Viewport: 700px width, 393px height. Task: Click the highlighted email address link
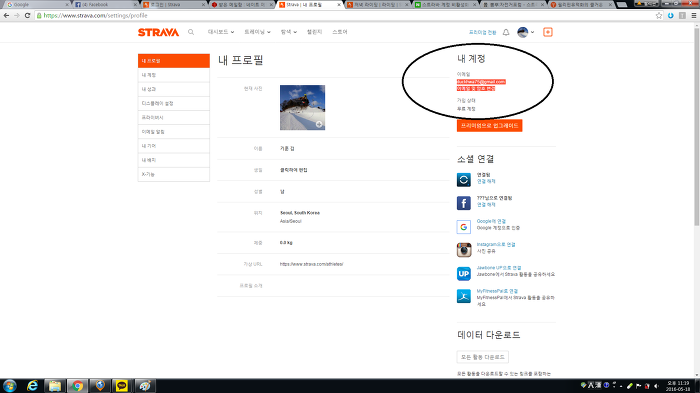[x=481, y=82]
